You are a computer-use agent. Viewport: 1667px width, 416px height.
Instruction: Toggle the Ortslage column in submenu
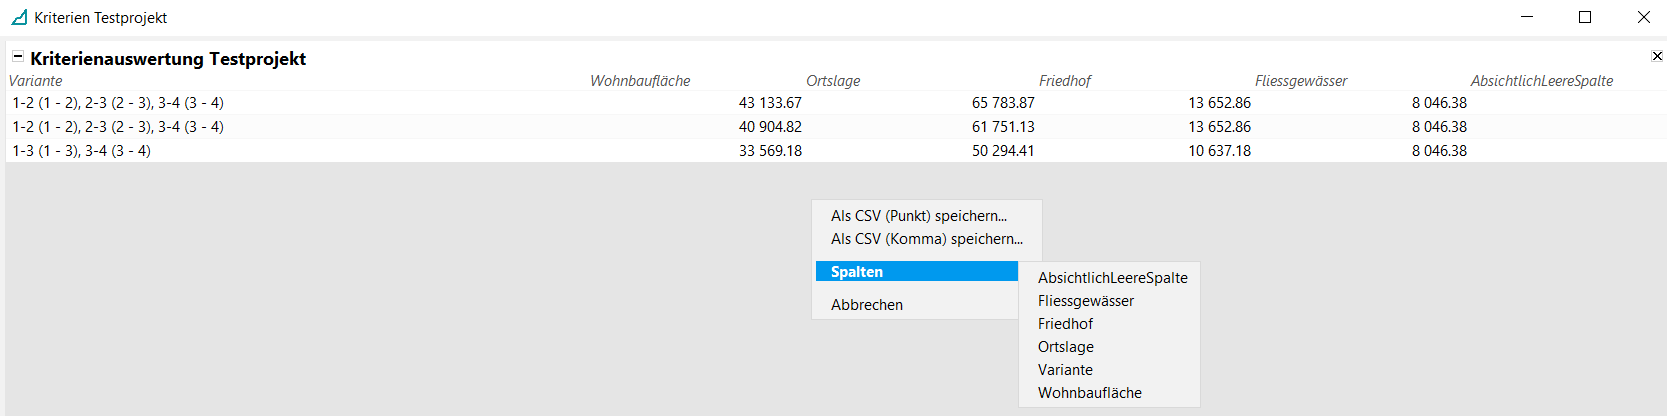[1065, 347]
